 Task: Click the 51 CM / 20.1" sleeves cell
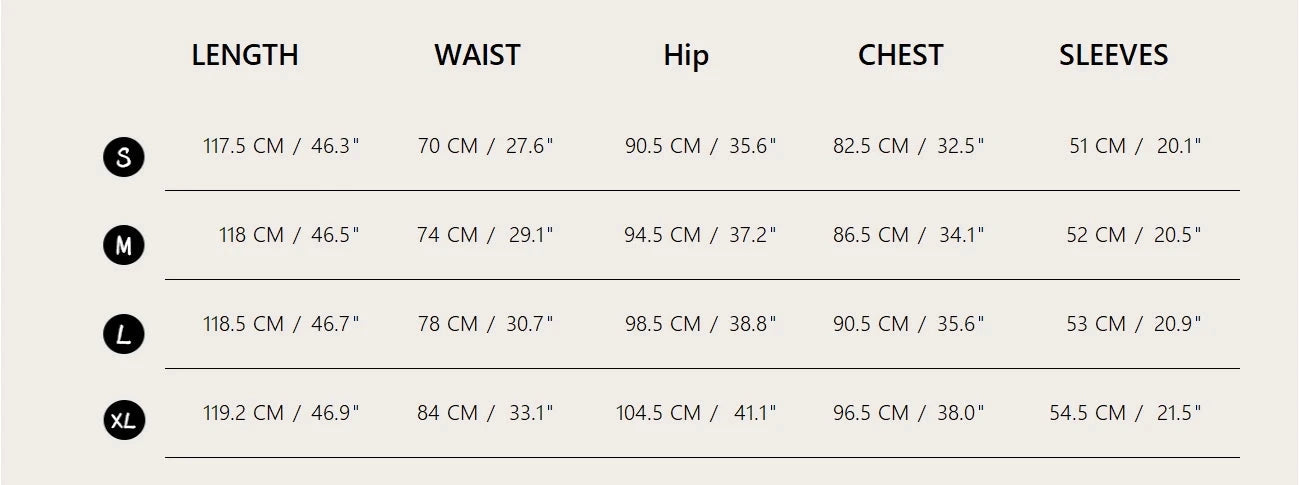1135,146
